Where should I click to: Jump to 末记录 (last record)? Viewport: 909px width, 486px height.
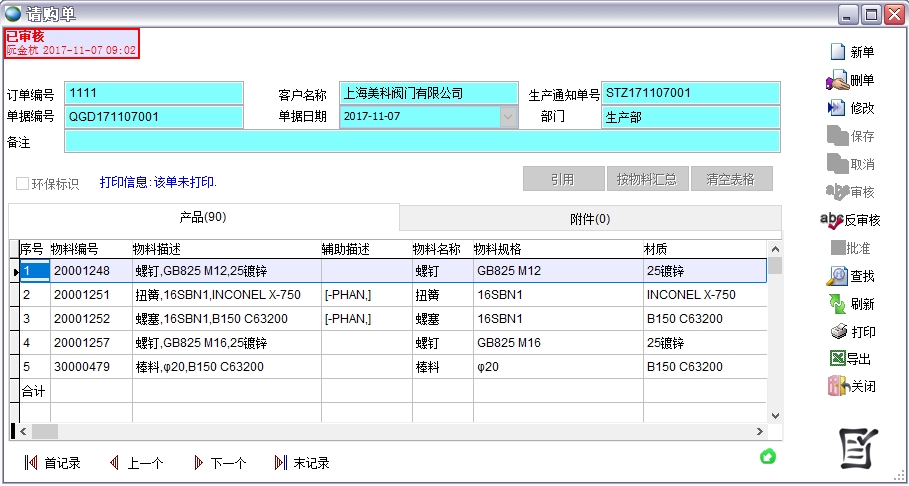click(x=301, y=463)
